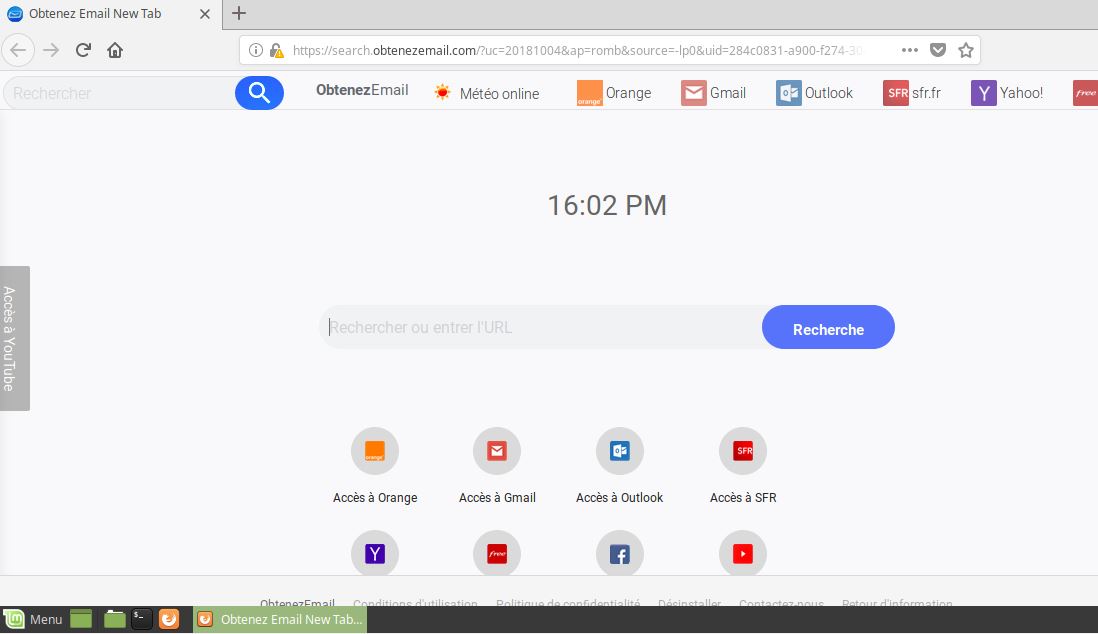Click the top Rechercher search field
The width and height of the screenshot is (1098, 634).
tap(120, 93)
